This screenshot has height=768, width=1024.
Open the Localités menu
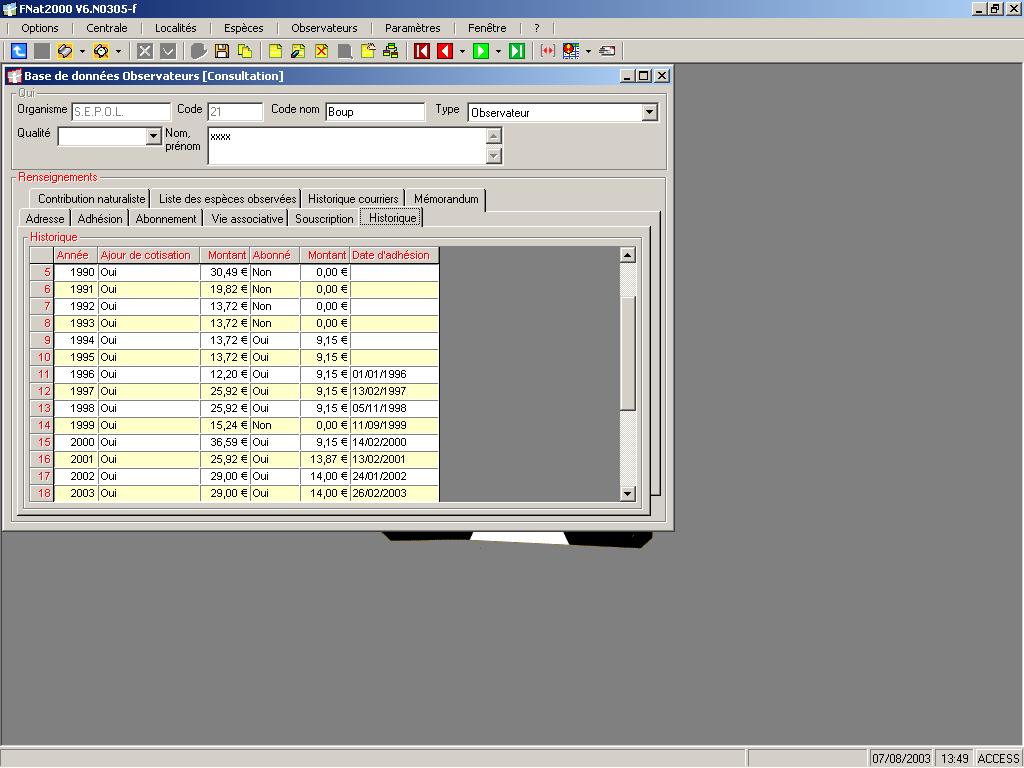pyautogui.click(x=176, y=28)
